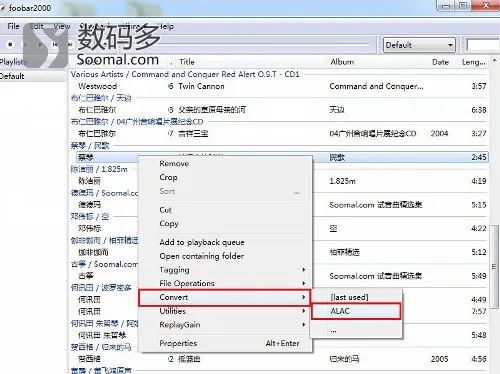Screen dimensions: 500x374
Task: Choose Remove from the context menu
Action: [225, 163]
